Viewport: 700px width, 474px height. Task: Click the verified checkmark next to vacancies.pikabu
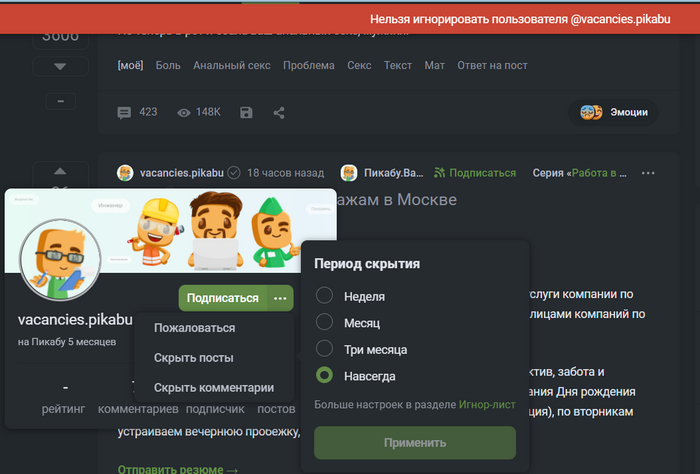[x=234, y=172]
